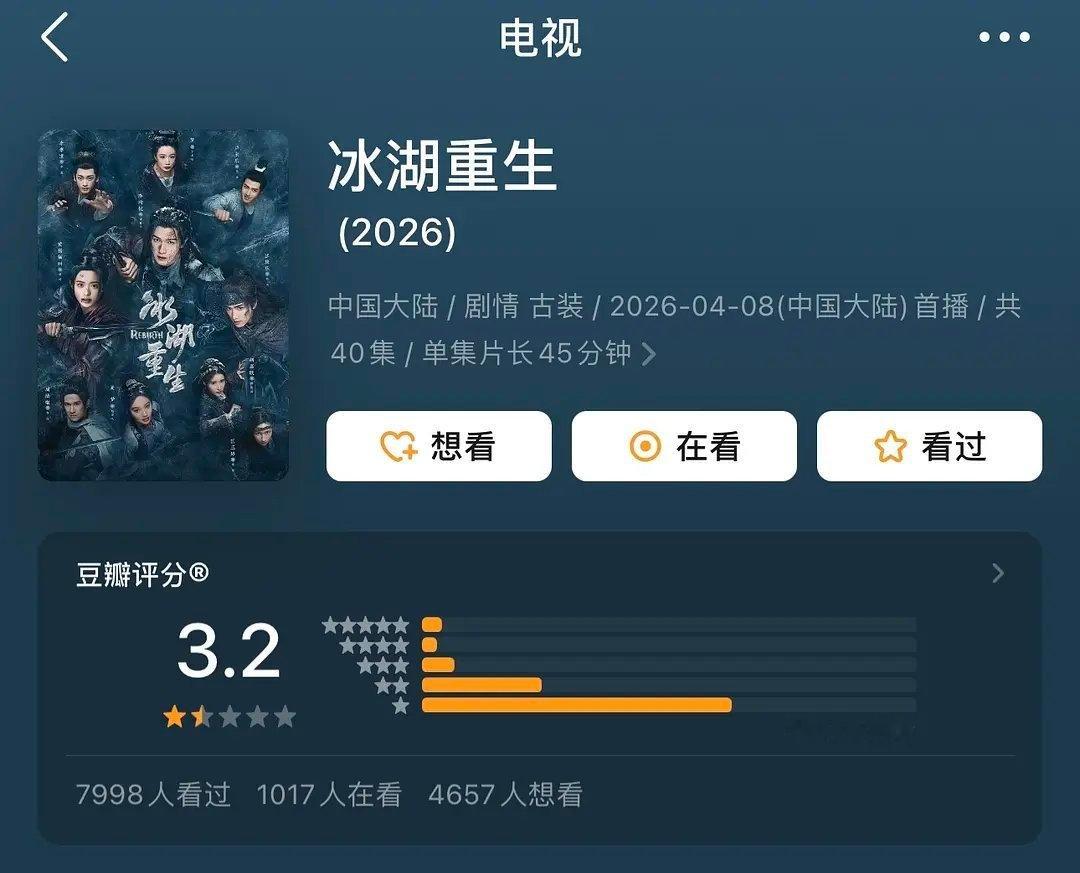This screenshot has width=1080, height=873.
Task: Open the three-dot more options menu
Action: click(x=1004, y=37)
